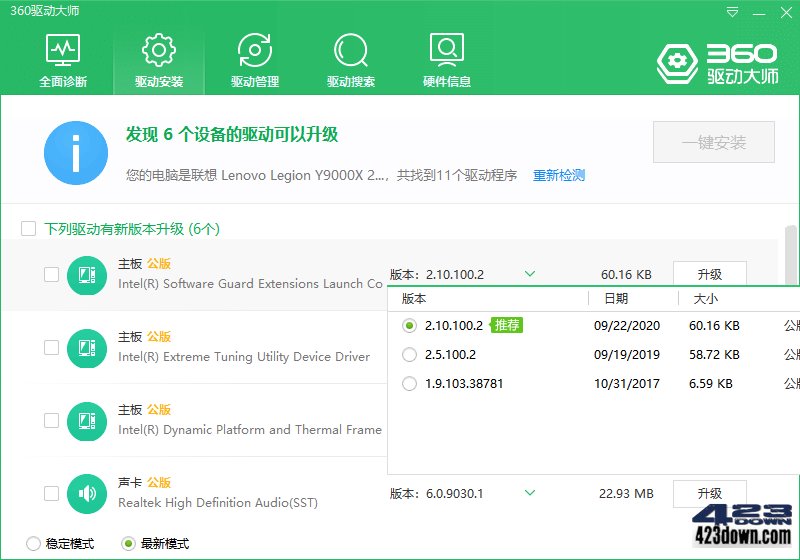Click size 6.59 KB in version list

click(x=710, y=384)
